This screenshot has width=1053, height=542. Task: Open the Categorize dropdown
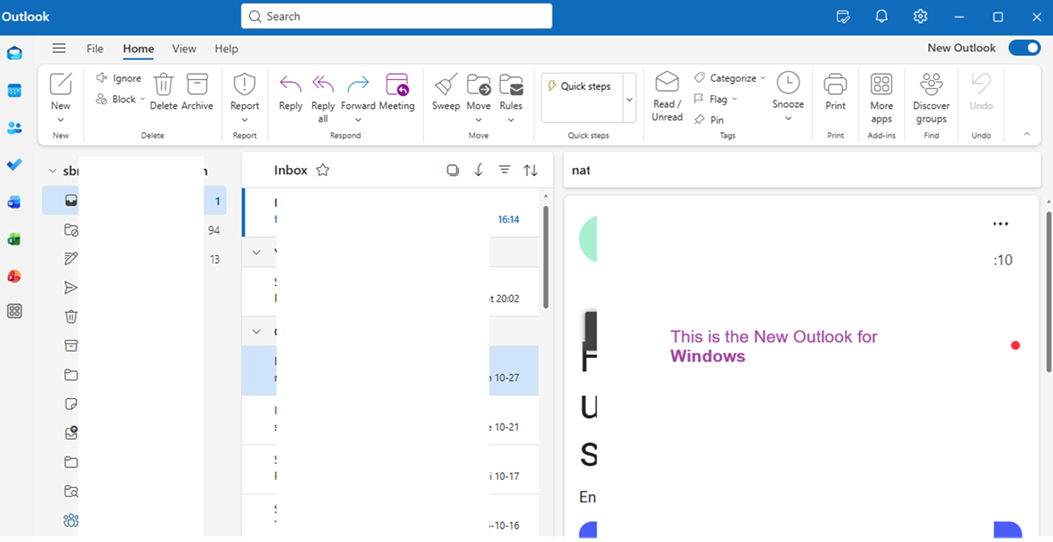[x=729, y=79]
